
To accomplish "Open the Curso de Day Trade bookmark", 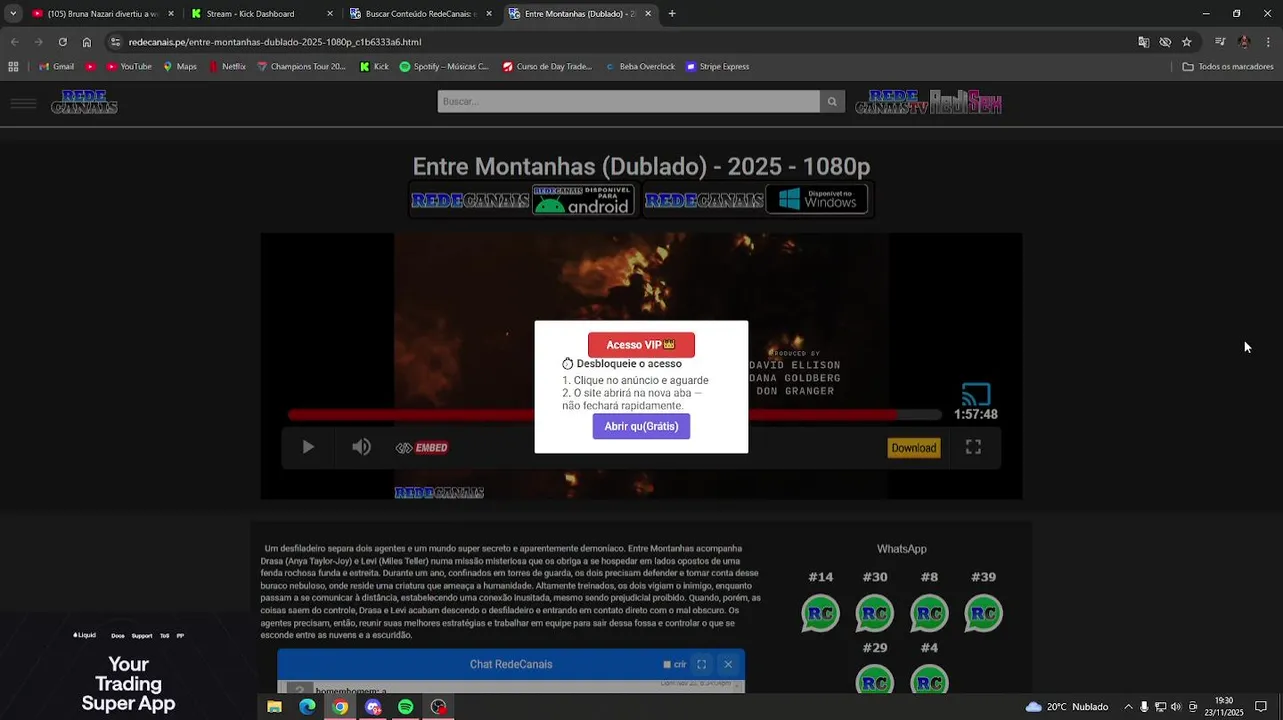I will [547, 67].
